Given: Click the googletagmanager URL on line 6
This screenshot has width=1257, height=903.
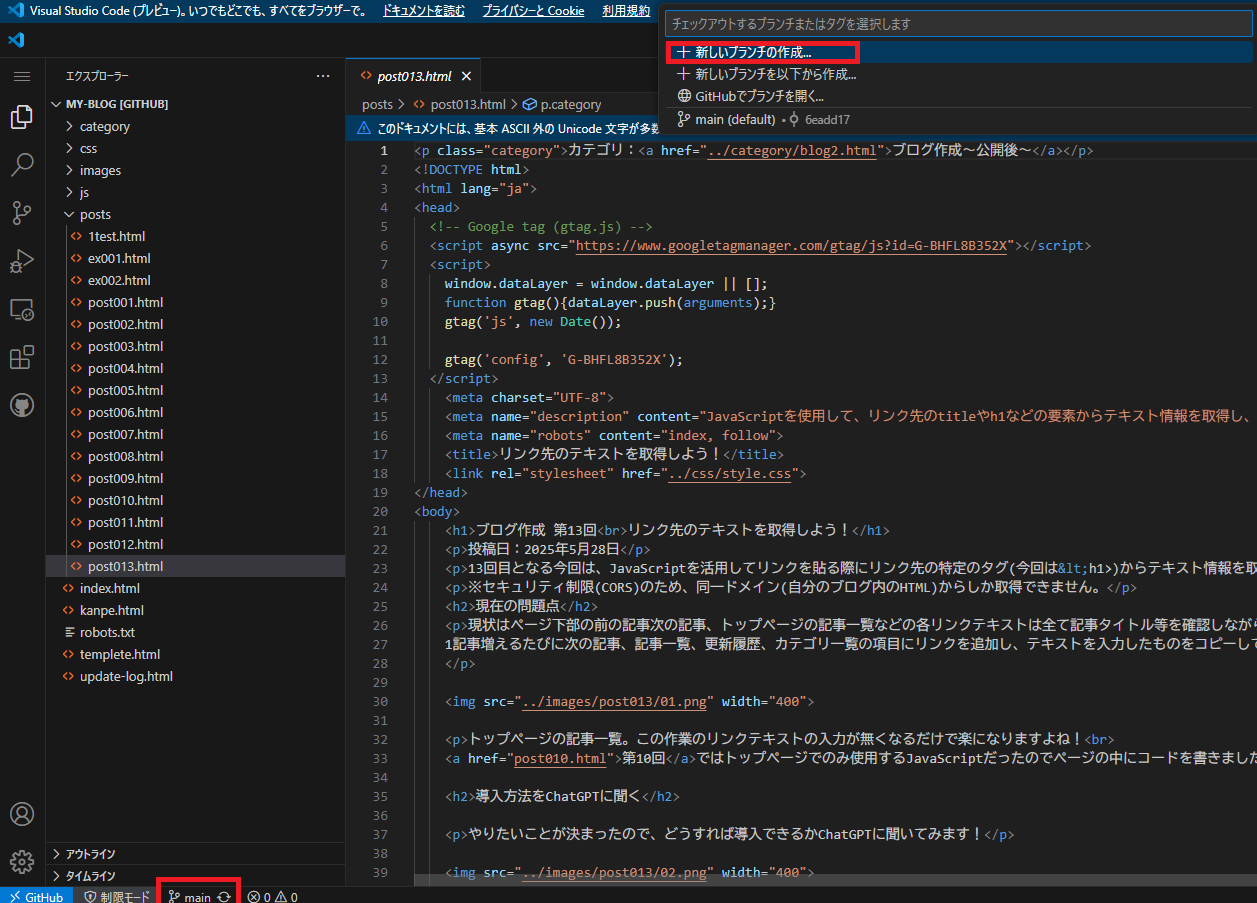Looking at the screenshot, I should pyautogui.click(x=791, y=246).
